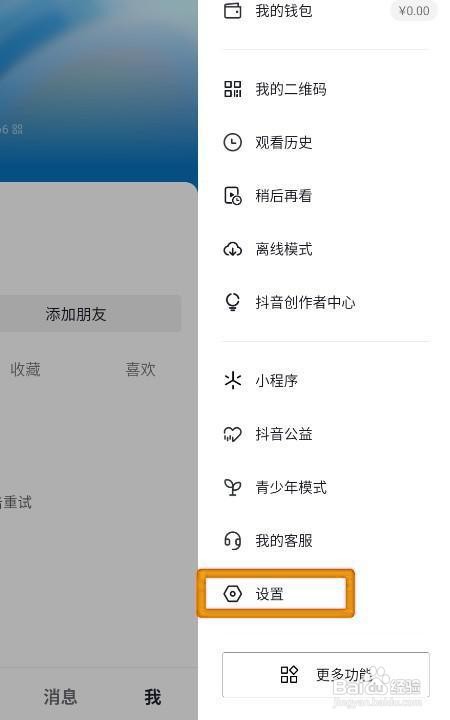This screenshot has width=450, height=720.
Task: Tap the ¥0.00 wallet balance badge
Action: pos(414,11)
